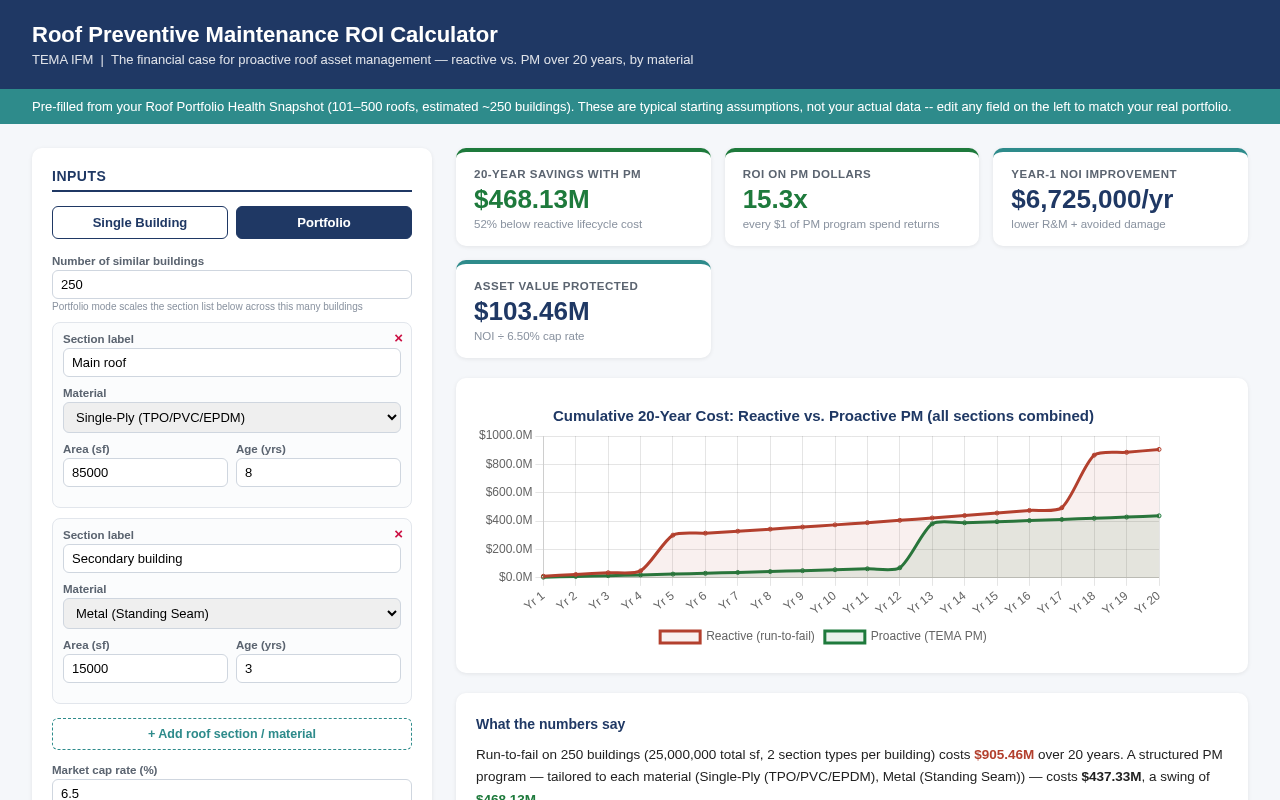Click the Yr 1 x-axis label

point(534,600)
